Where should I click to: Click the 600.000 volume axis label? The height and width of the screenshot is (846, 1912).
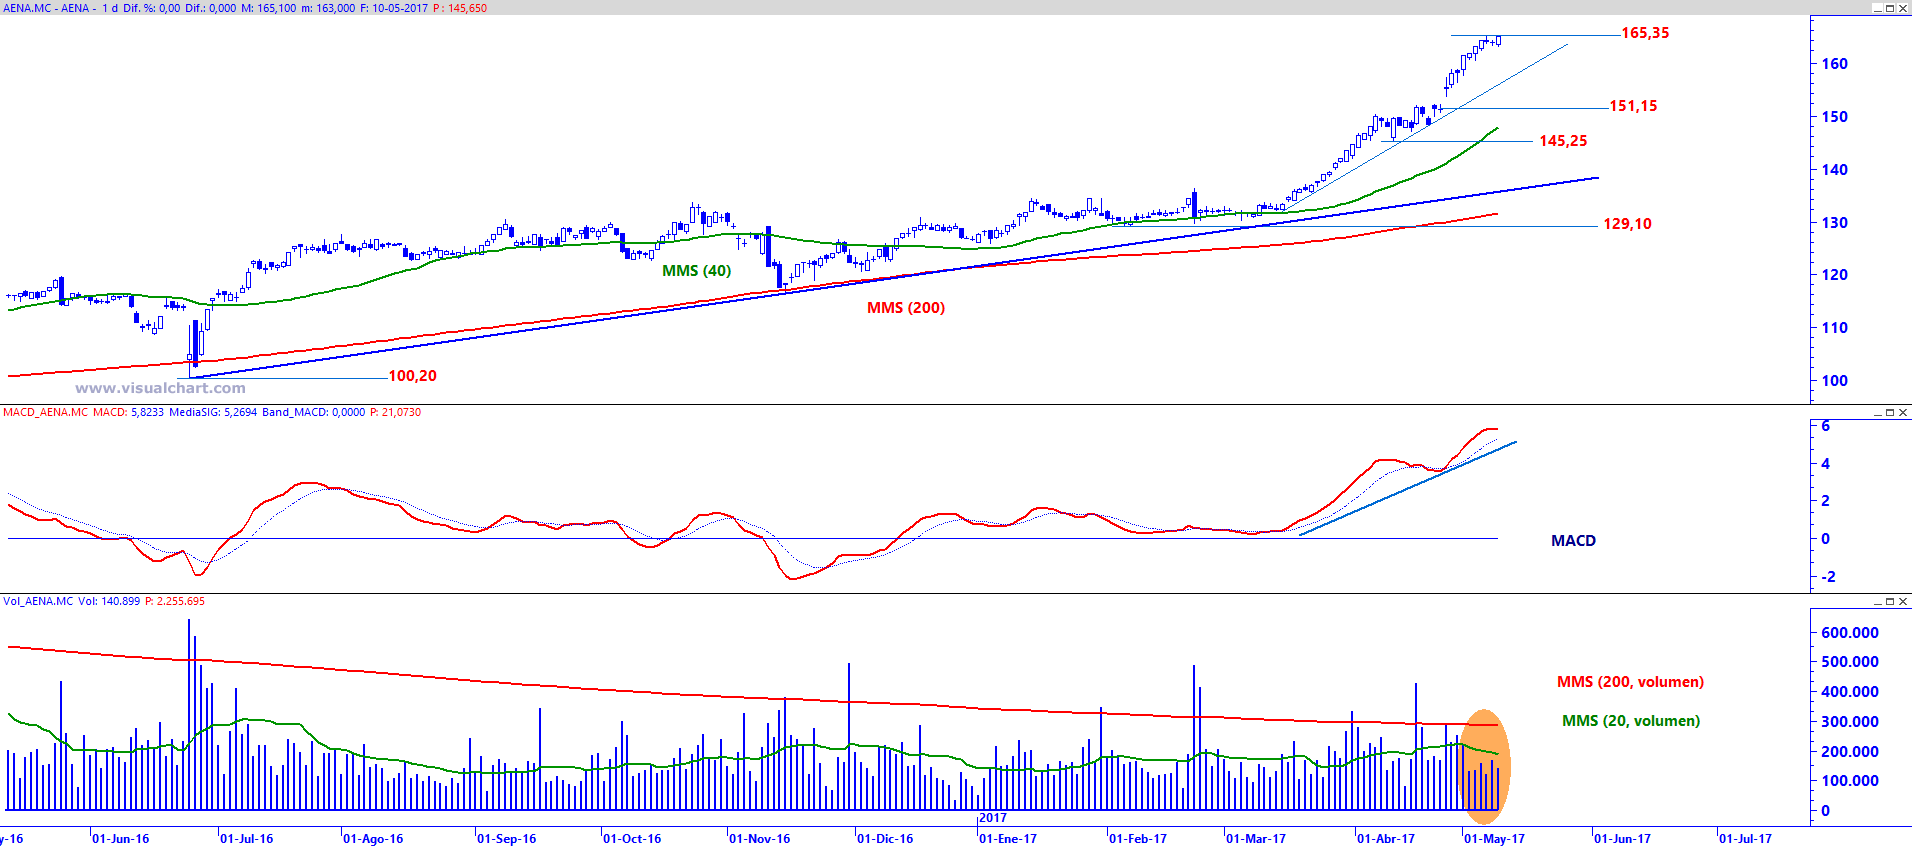click(x=1850, y=633)
